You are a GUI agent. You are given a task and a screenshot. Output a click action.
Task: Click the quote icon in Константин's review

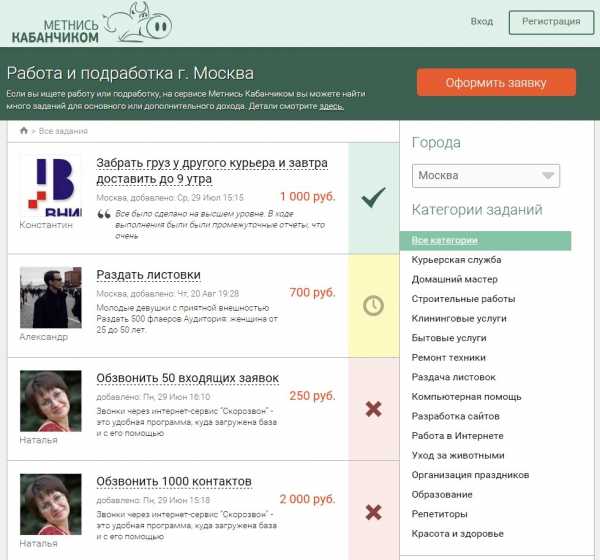[x=103, y=214]
